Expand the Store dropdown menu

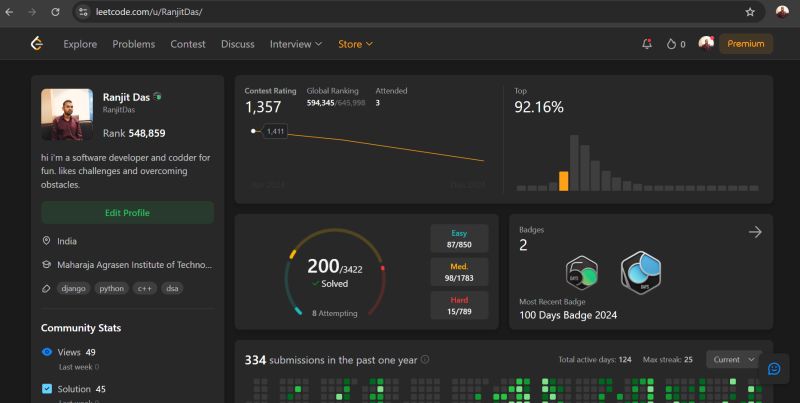pyautogui.click(x=356, y=44)
